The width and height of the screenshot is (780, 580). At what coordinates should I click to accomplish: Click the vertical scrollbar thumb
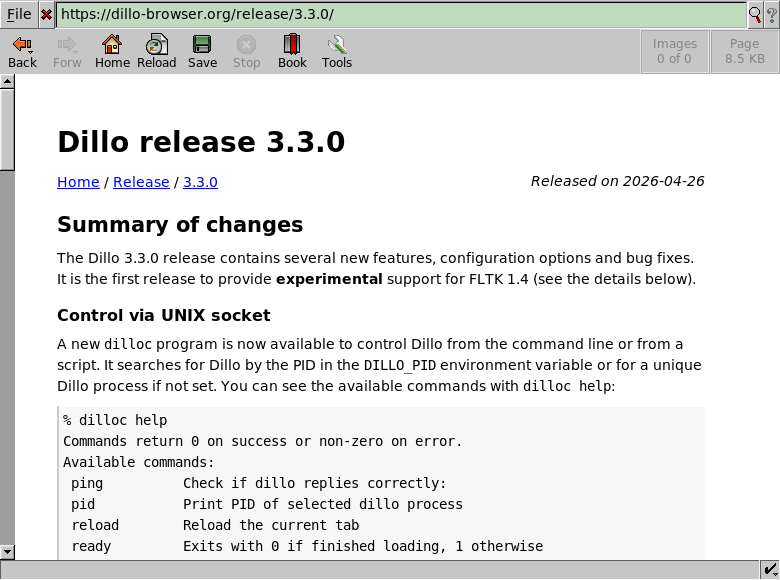tap(7, 130)
